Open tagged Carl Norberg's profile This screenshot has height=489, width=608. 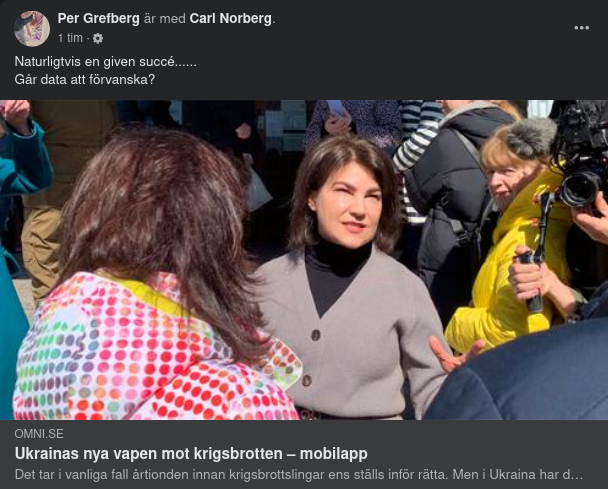[x=231, y=18]
